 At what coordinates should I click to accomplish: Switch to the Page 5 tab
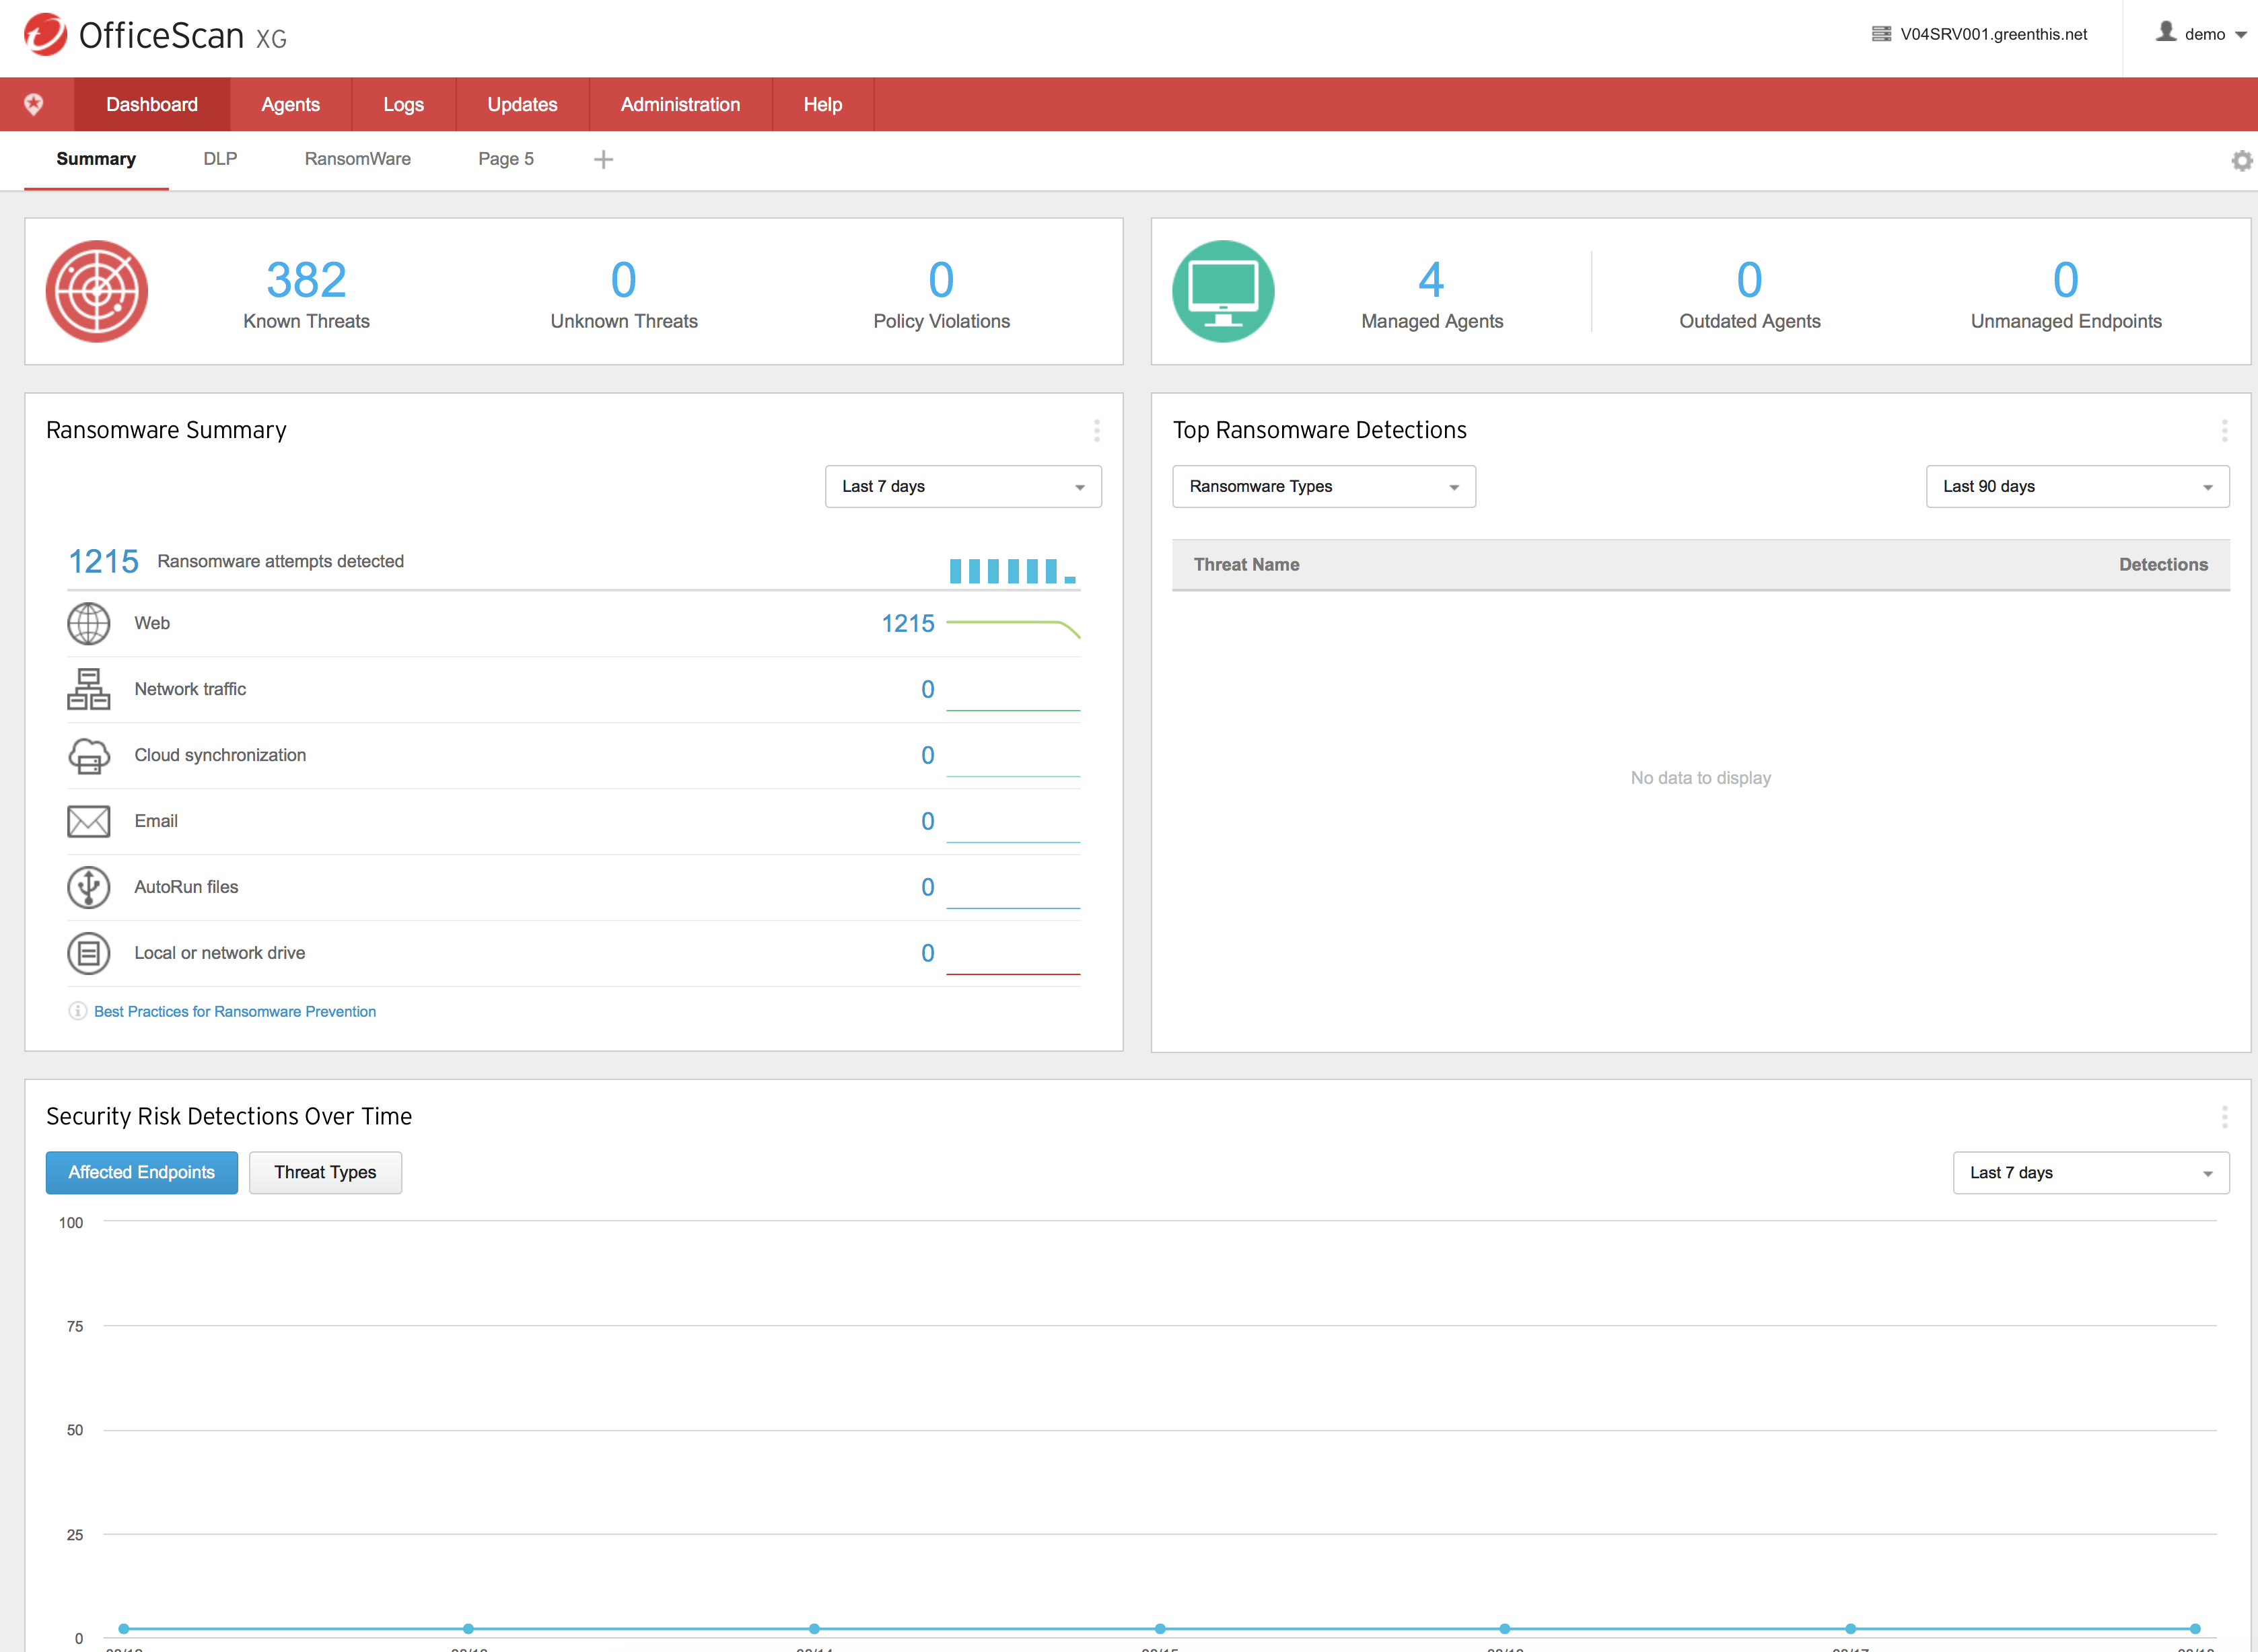click(x=506, y=159)
